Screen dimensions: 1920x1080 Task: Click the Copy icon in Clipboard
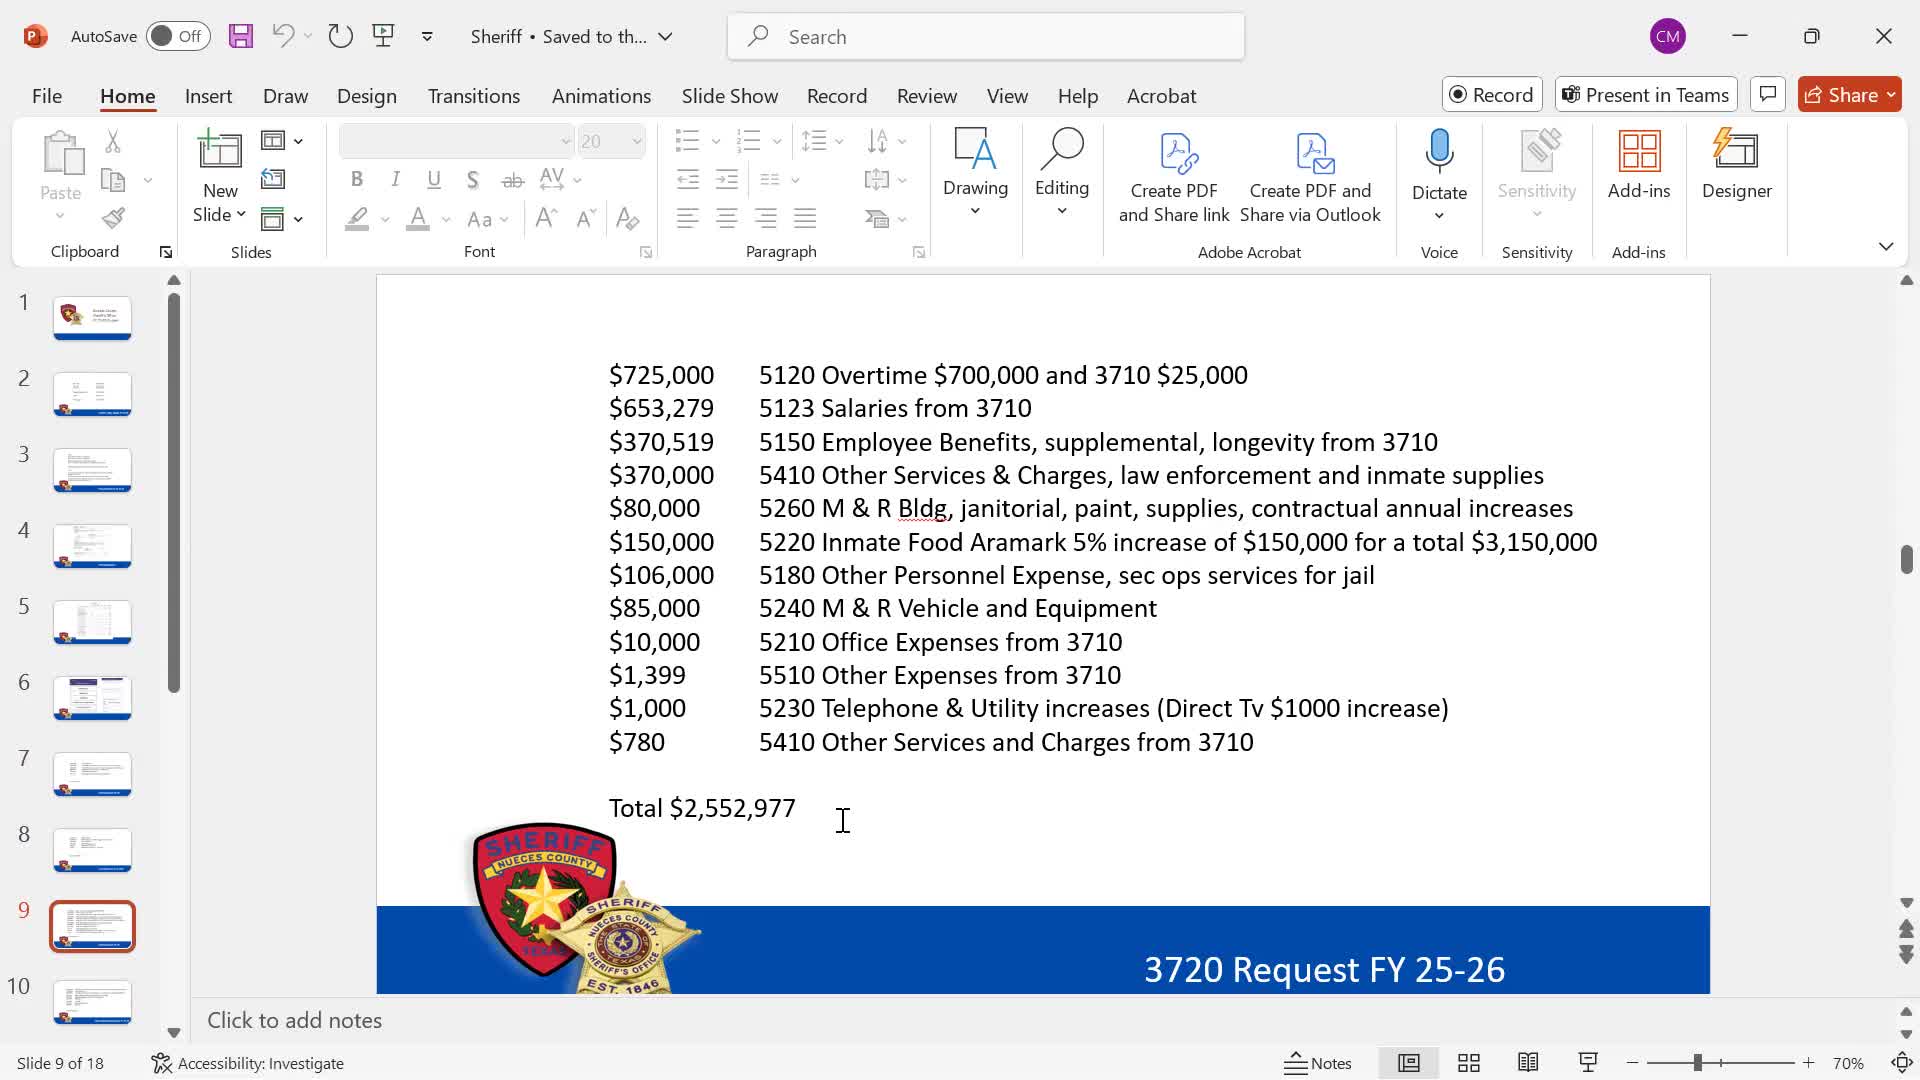113,180
